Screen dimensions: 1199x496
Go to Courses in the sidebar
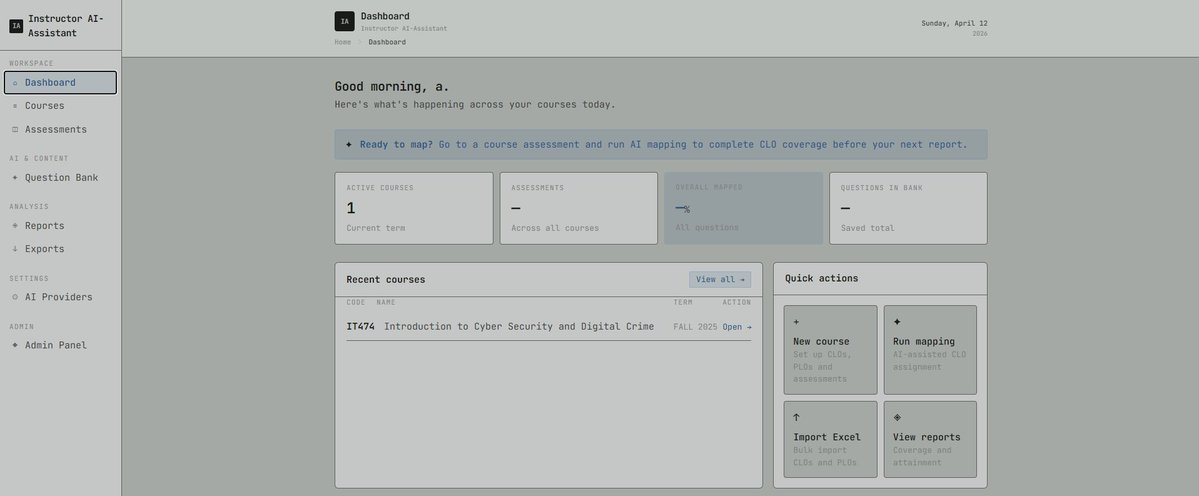point(60,106)
